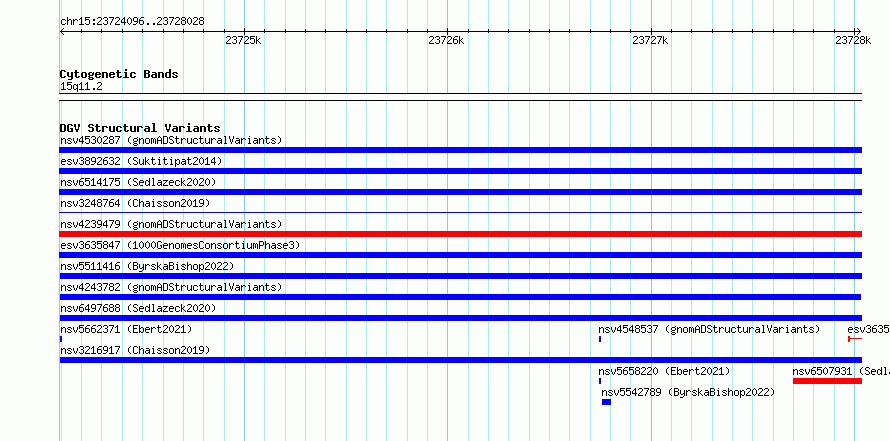Screen dimensions: 890x441
Task: Open the truncated esv3635 label at right
Action: [868, 329]
